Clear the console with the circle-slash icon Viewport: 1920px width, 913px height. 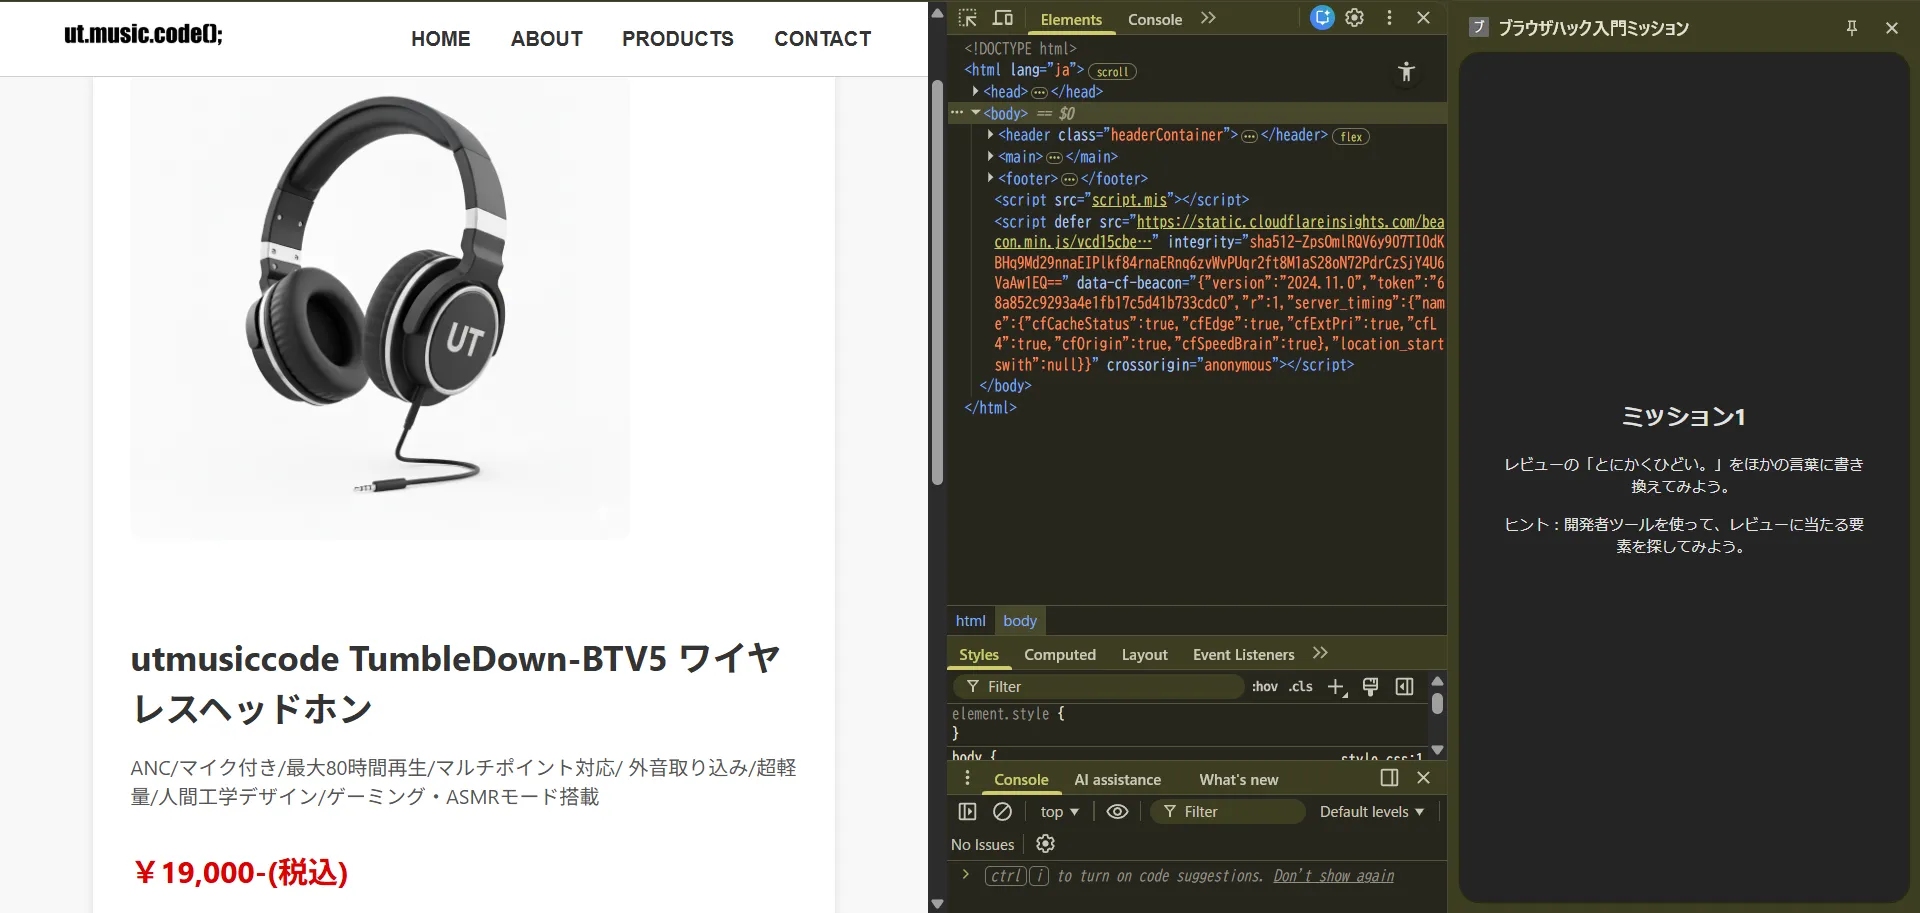point(1003,811)
